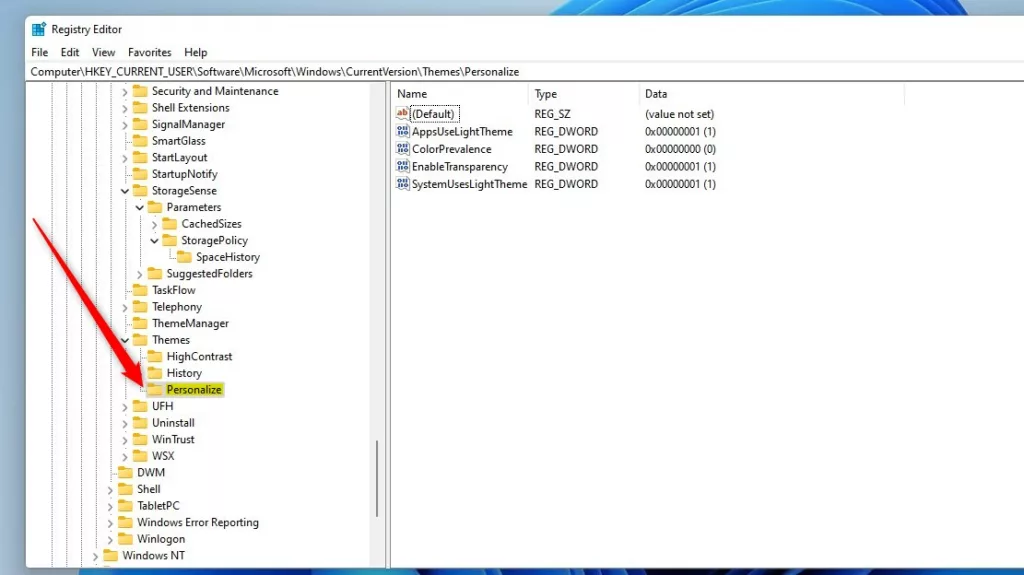1024x575 pixels.
Task: Open the File menu
Action: pos(39,52)
